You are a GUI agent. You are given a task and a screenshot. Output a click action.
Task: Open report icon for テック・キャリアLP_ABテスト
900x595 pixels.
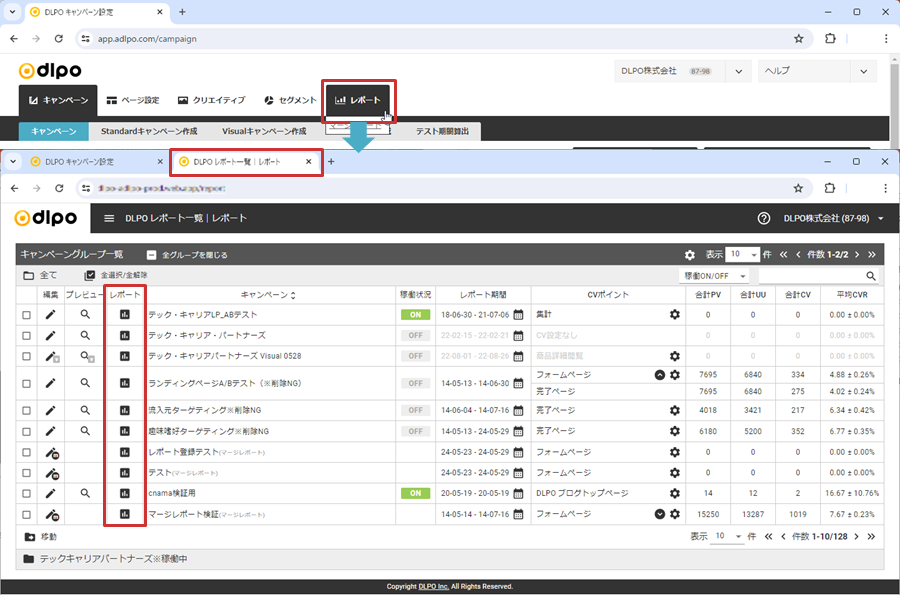coord(125,314)
